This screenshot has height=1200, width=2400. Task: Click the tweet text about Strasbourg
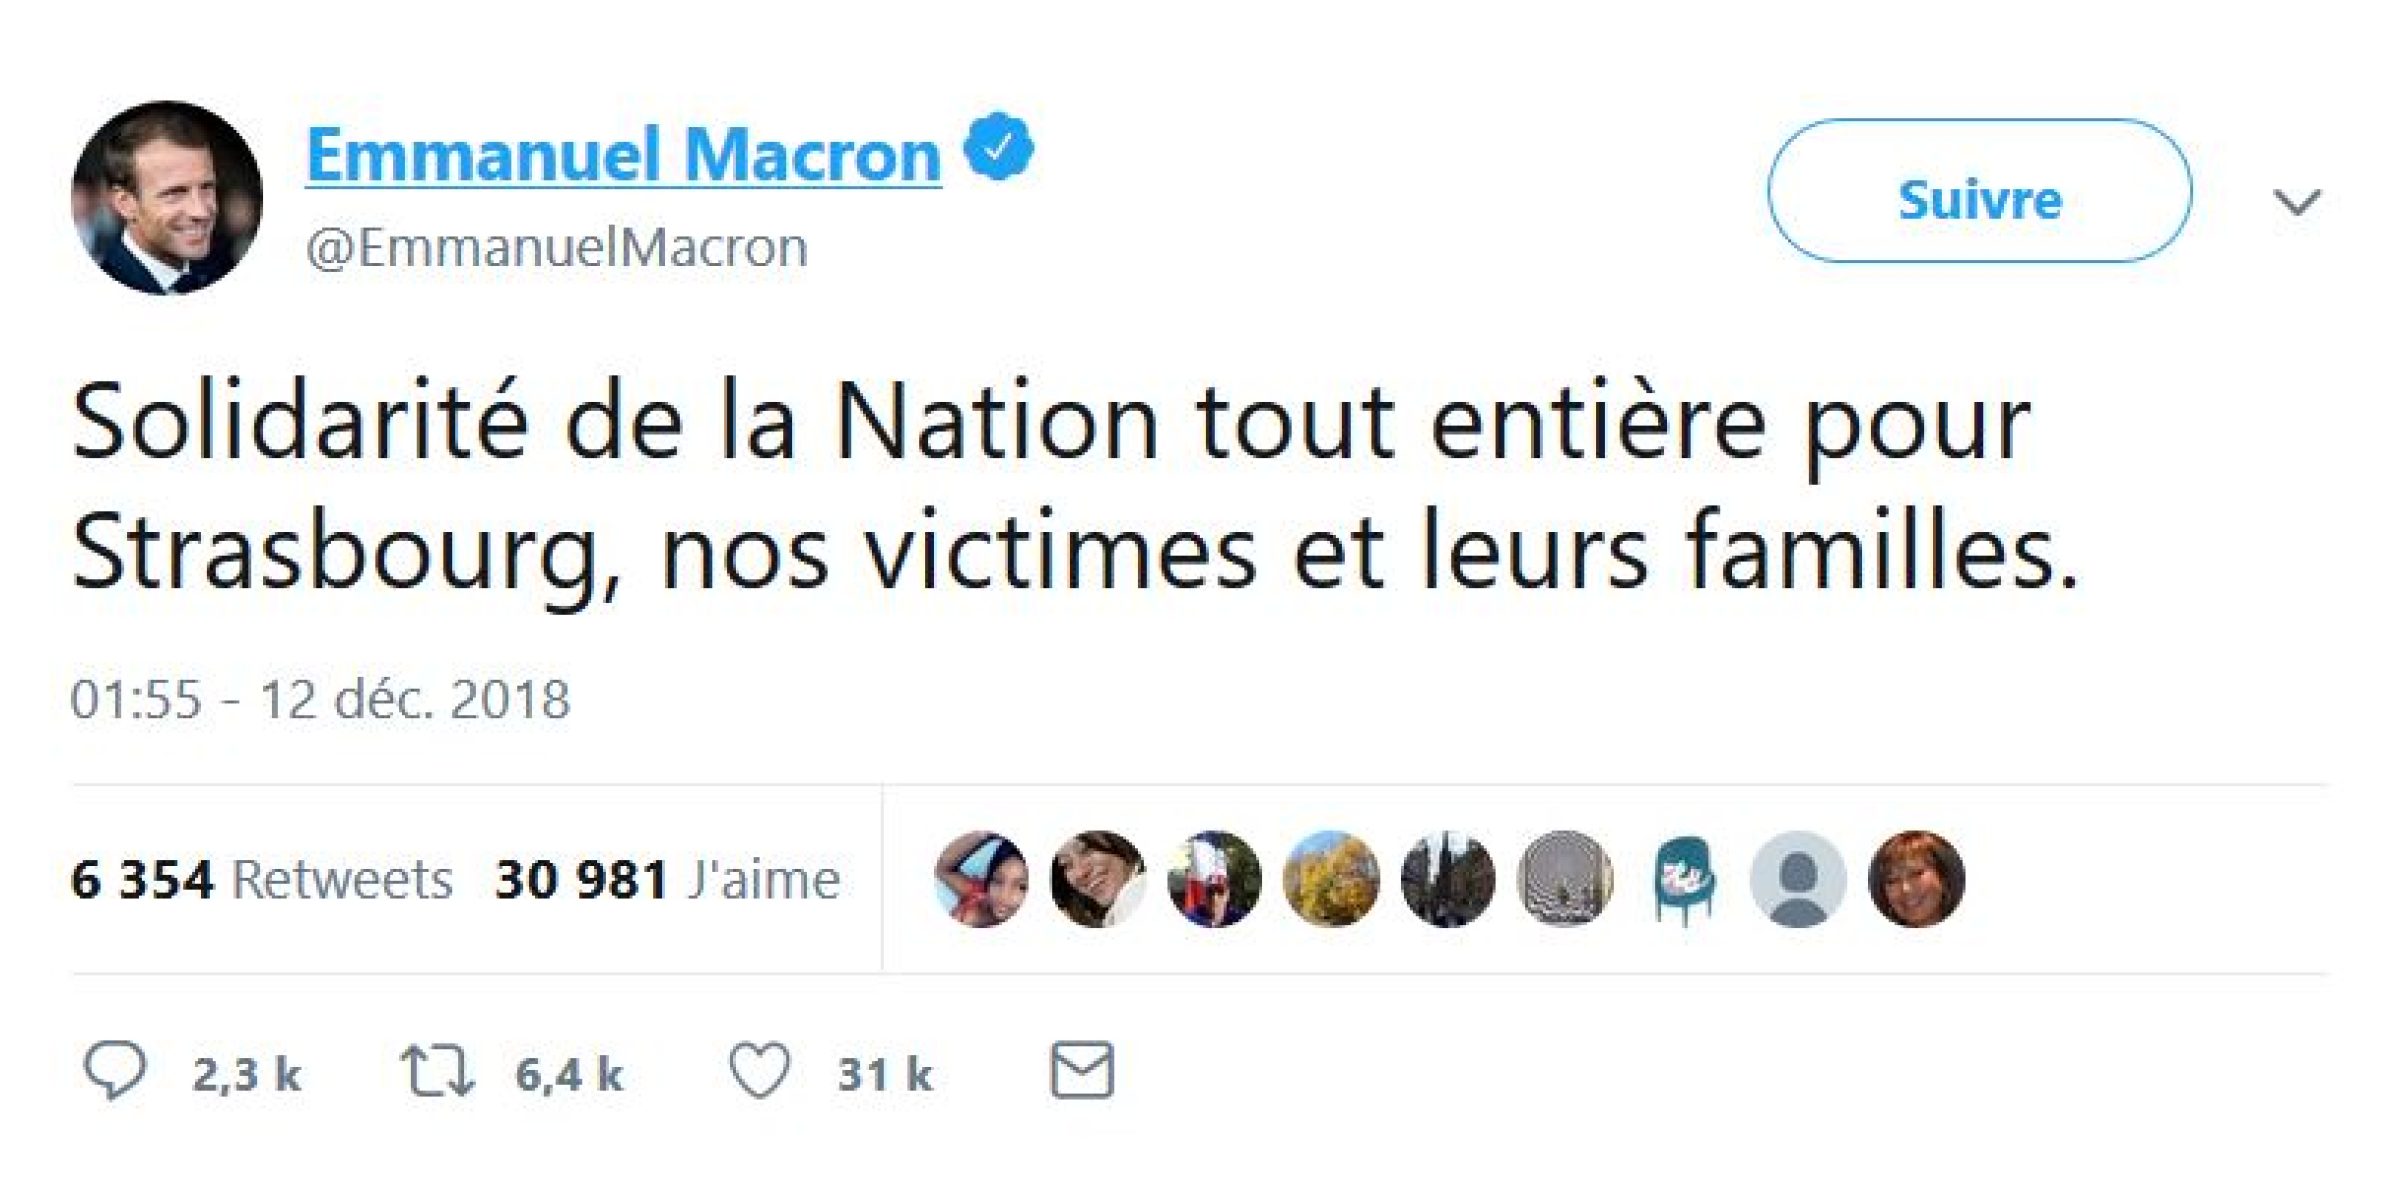tap(1075, 488)
